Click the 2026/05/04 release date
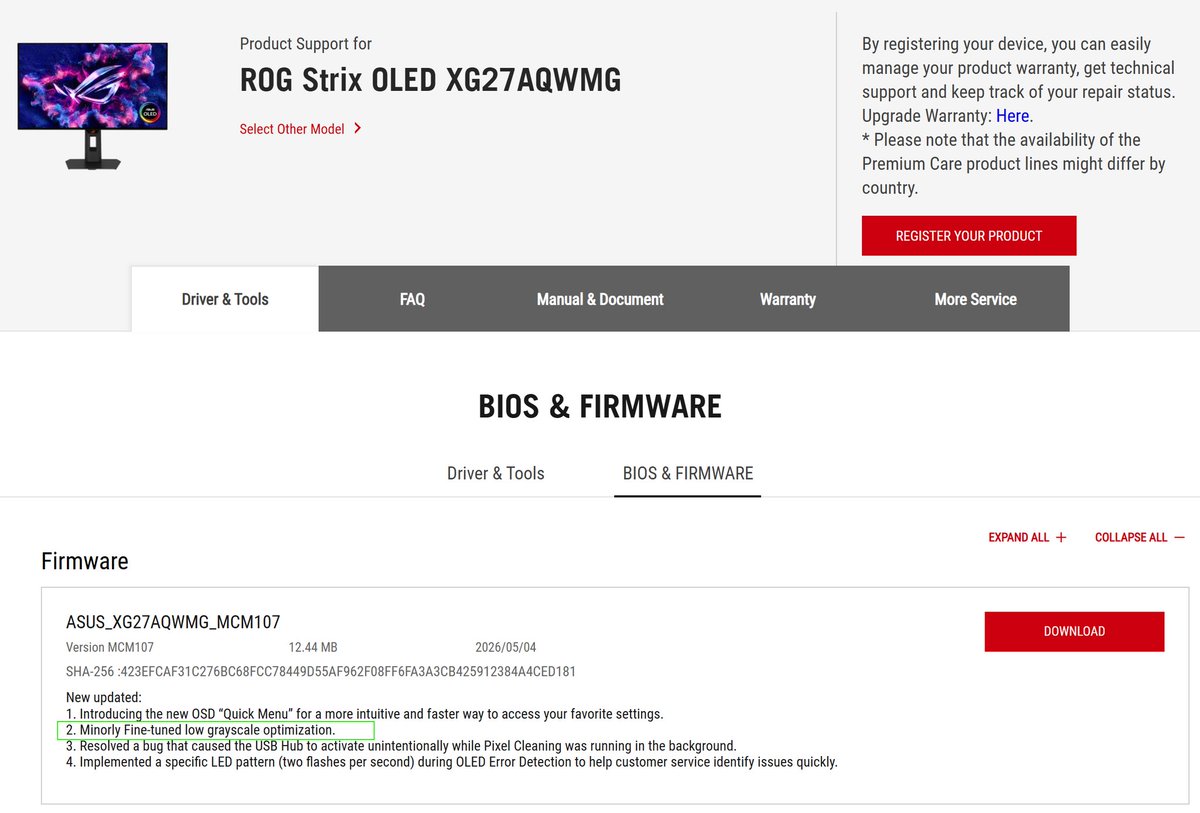The width and height of the screenshot is (1200, 813). coord(506,647)
